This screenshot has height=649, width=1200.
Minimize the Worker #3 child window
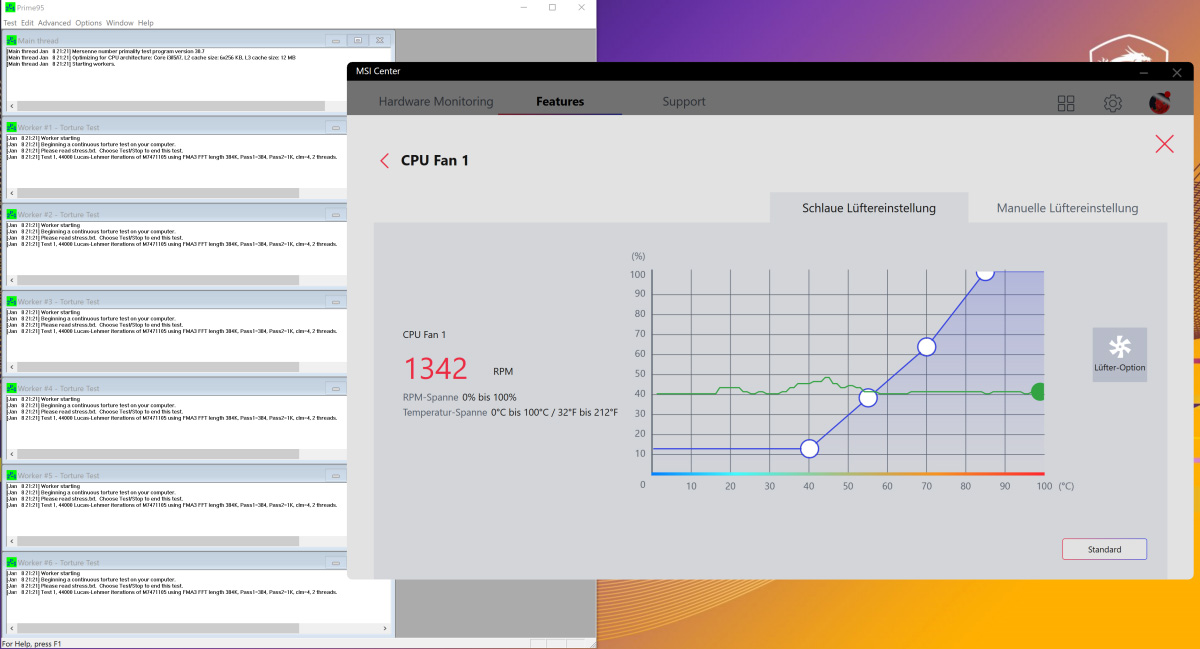click(337, 301)
